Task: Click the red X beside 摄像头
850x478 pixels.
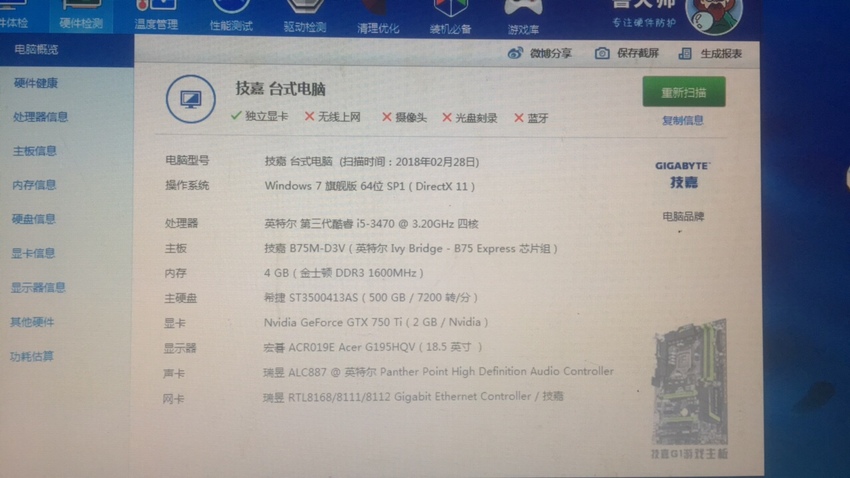Action: pyautogui.click(x=387, y=117)
